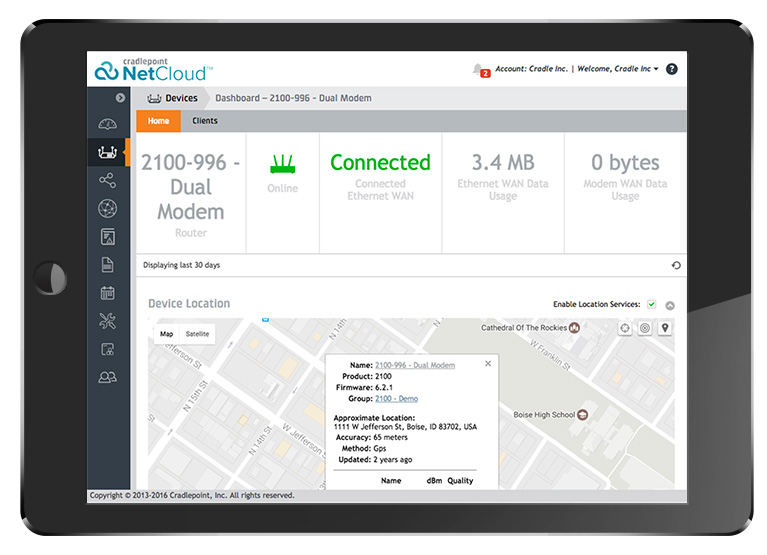The width and height of the screenshot is (767, 555).
Task: Click the dBm column header in popup
Action: click(x=434, y=481)
